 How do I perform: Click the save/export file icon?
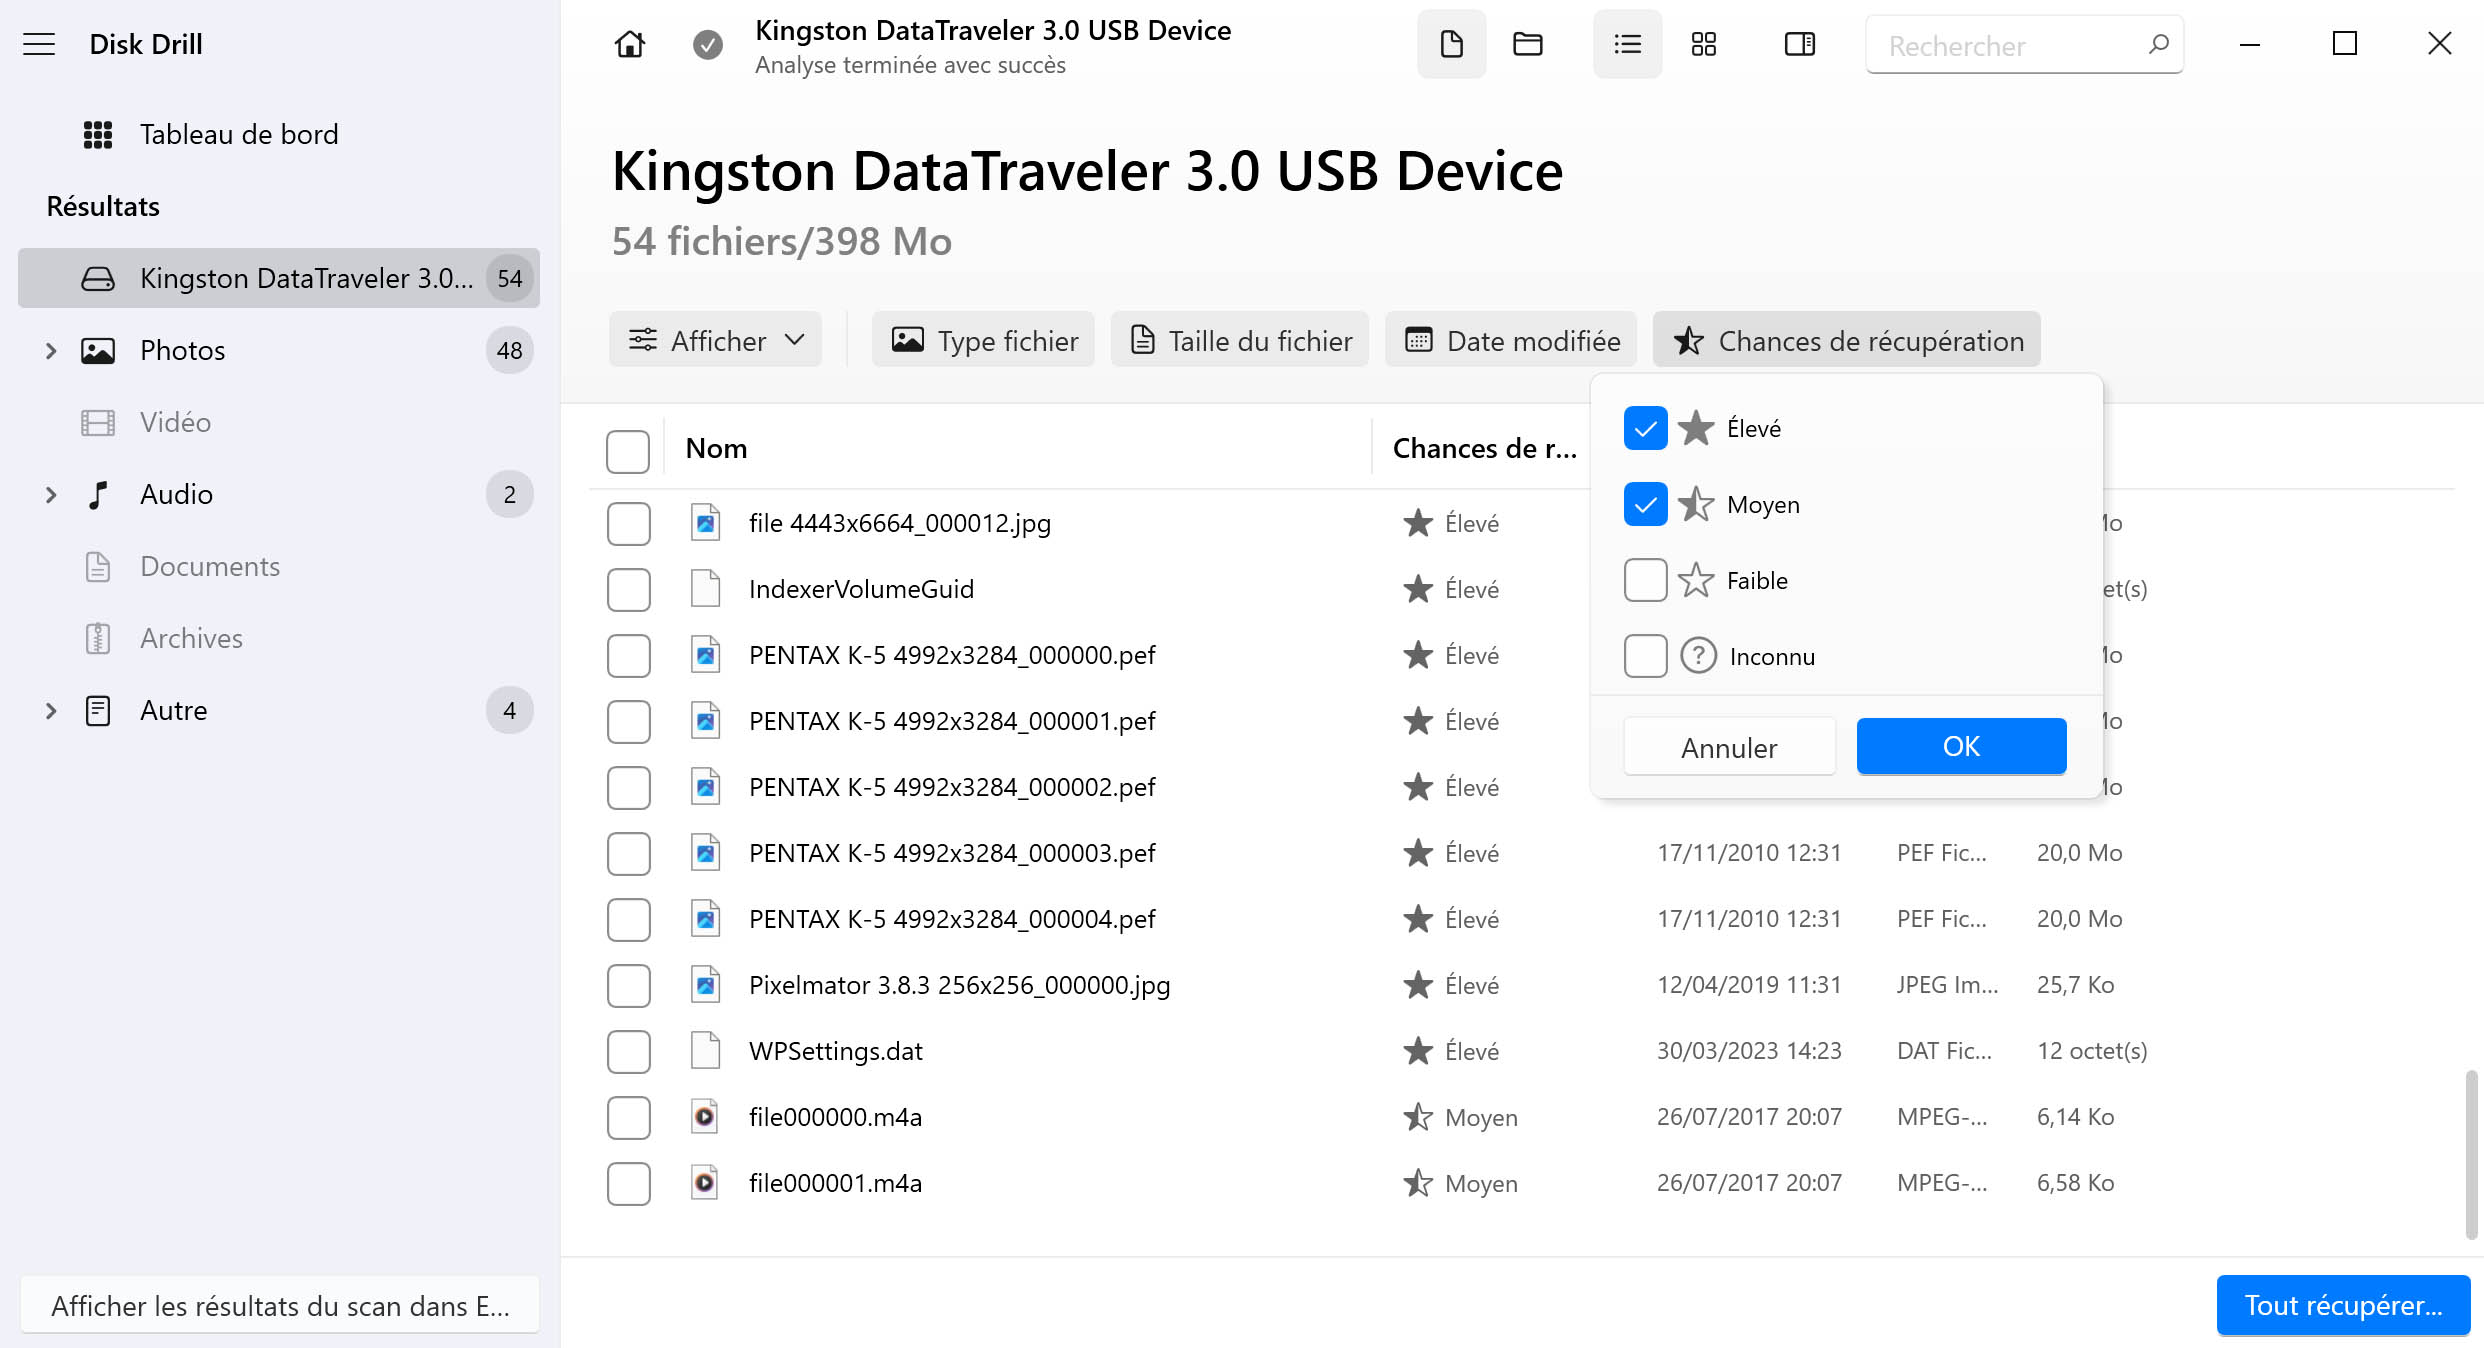point(1449,45)
